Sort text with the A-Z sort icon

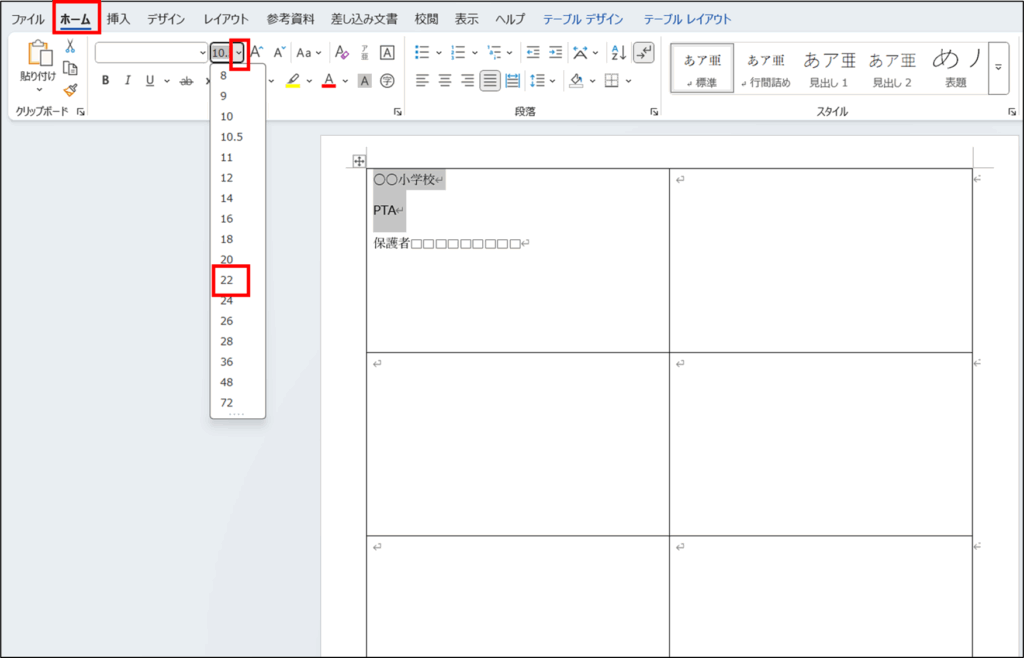[x=618, y=53]
